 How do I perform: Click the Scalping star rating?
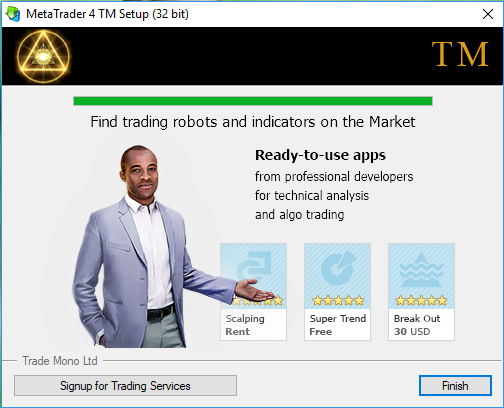pyautogui.click(x=258, y=301)
